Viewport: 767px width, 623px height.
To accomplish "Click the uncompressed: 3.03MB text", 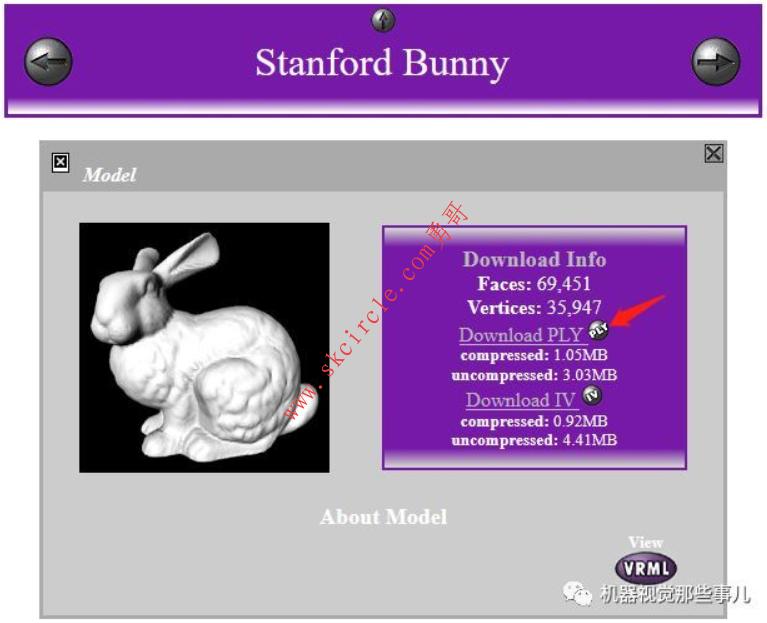I will pos(534,376).
